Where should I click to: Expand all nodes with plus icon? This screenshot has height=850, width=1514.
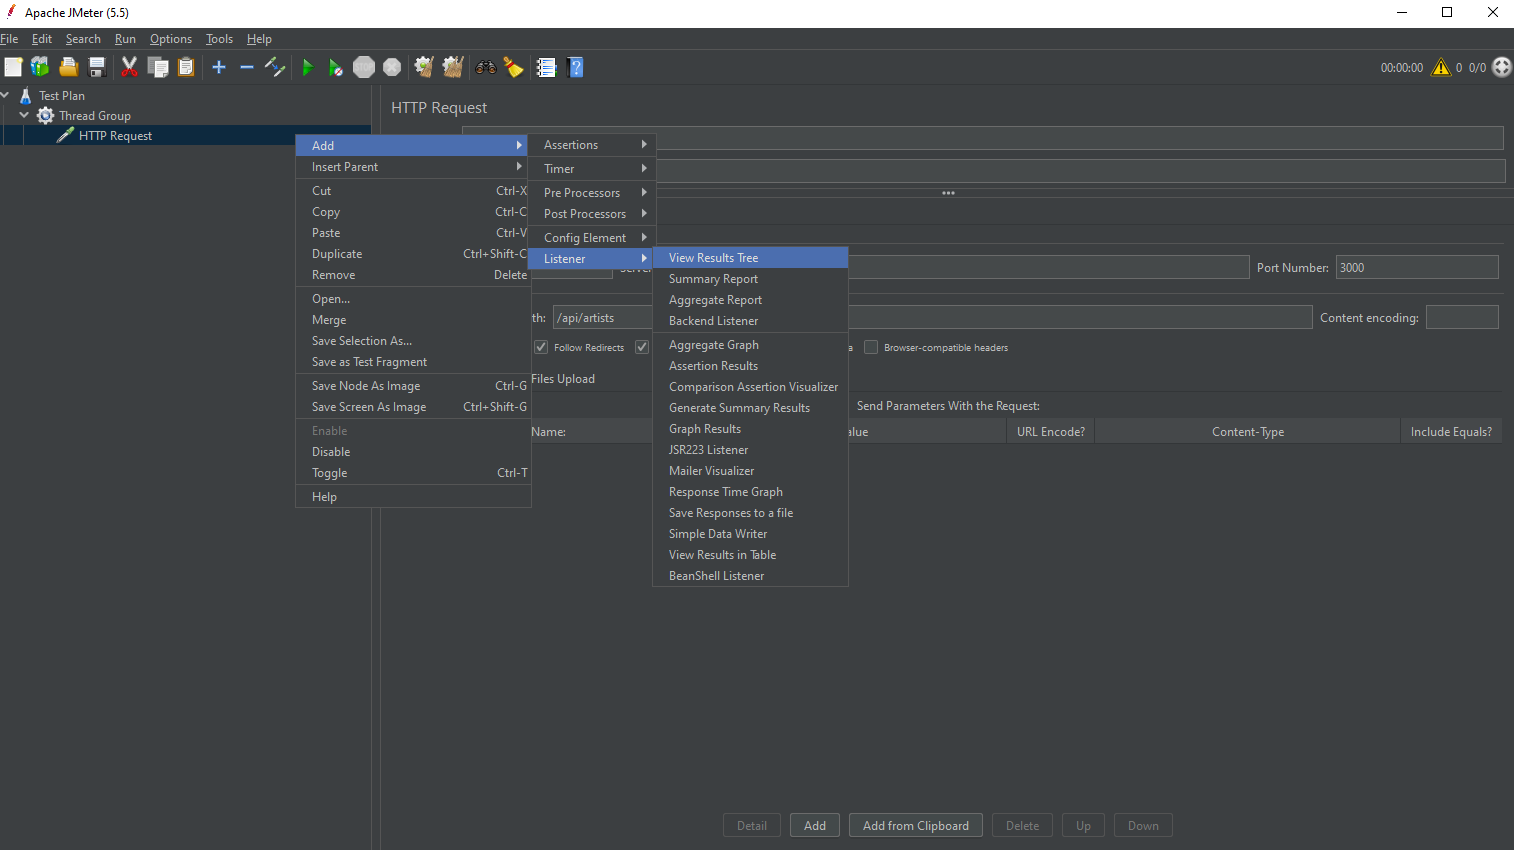(219, 67)
